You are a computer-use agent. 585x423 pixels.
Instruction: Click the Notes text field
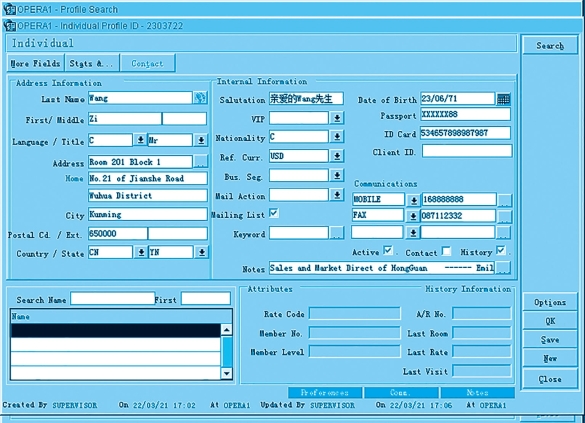382,268
